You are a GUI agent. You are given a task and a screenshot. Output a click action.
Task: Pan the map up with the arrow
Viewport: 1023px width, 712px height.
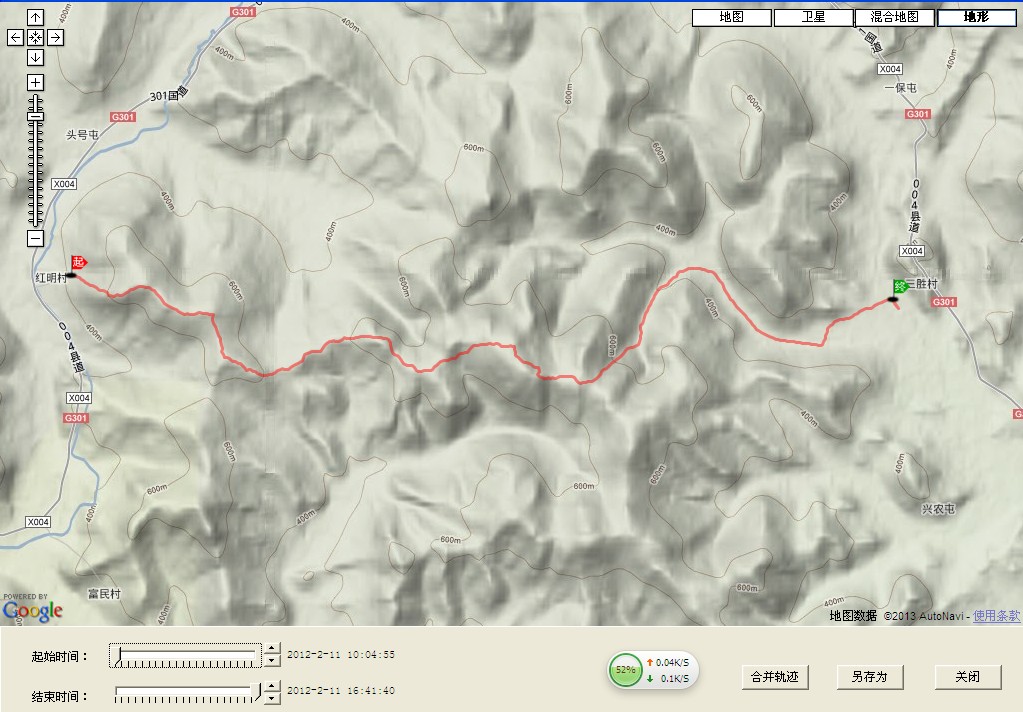(x=35, y=17)
